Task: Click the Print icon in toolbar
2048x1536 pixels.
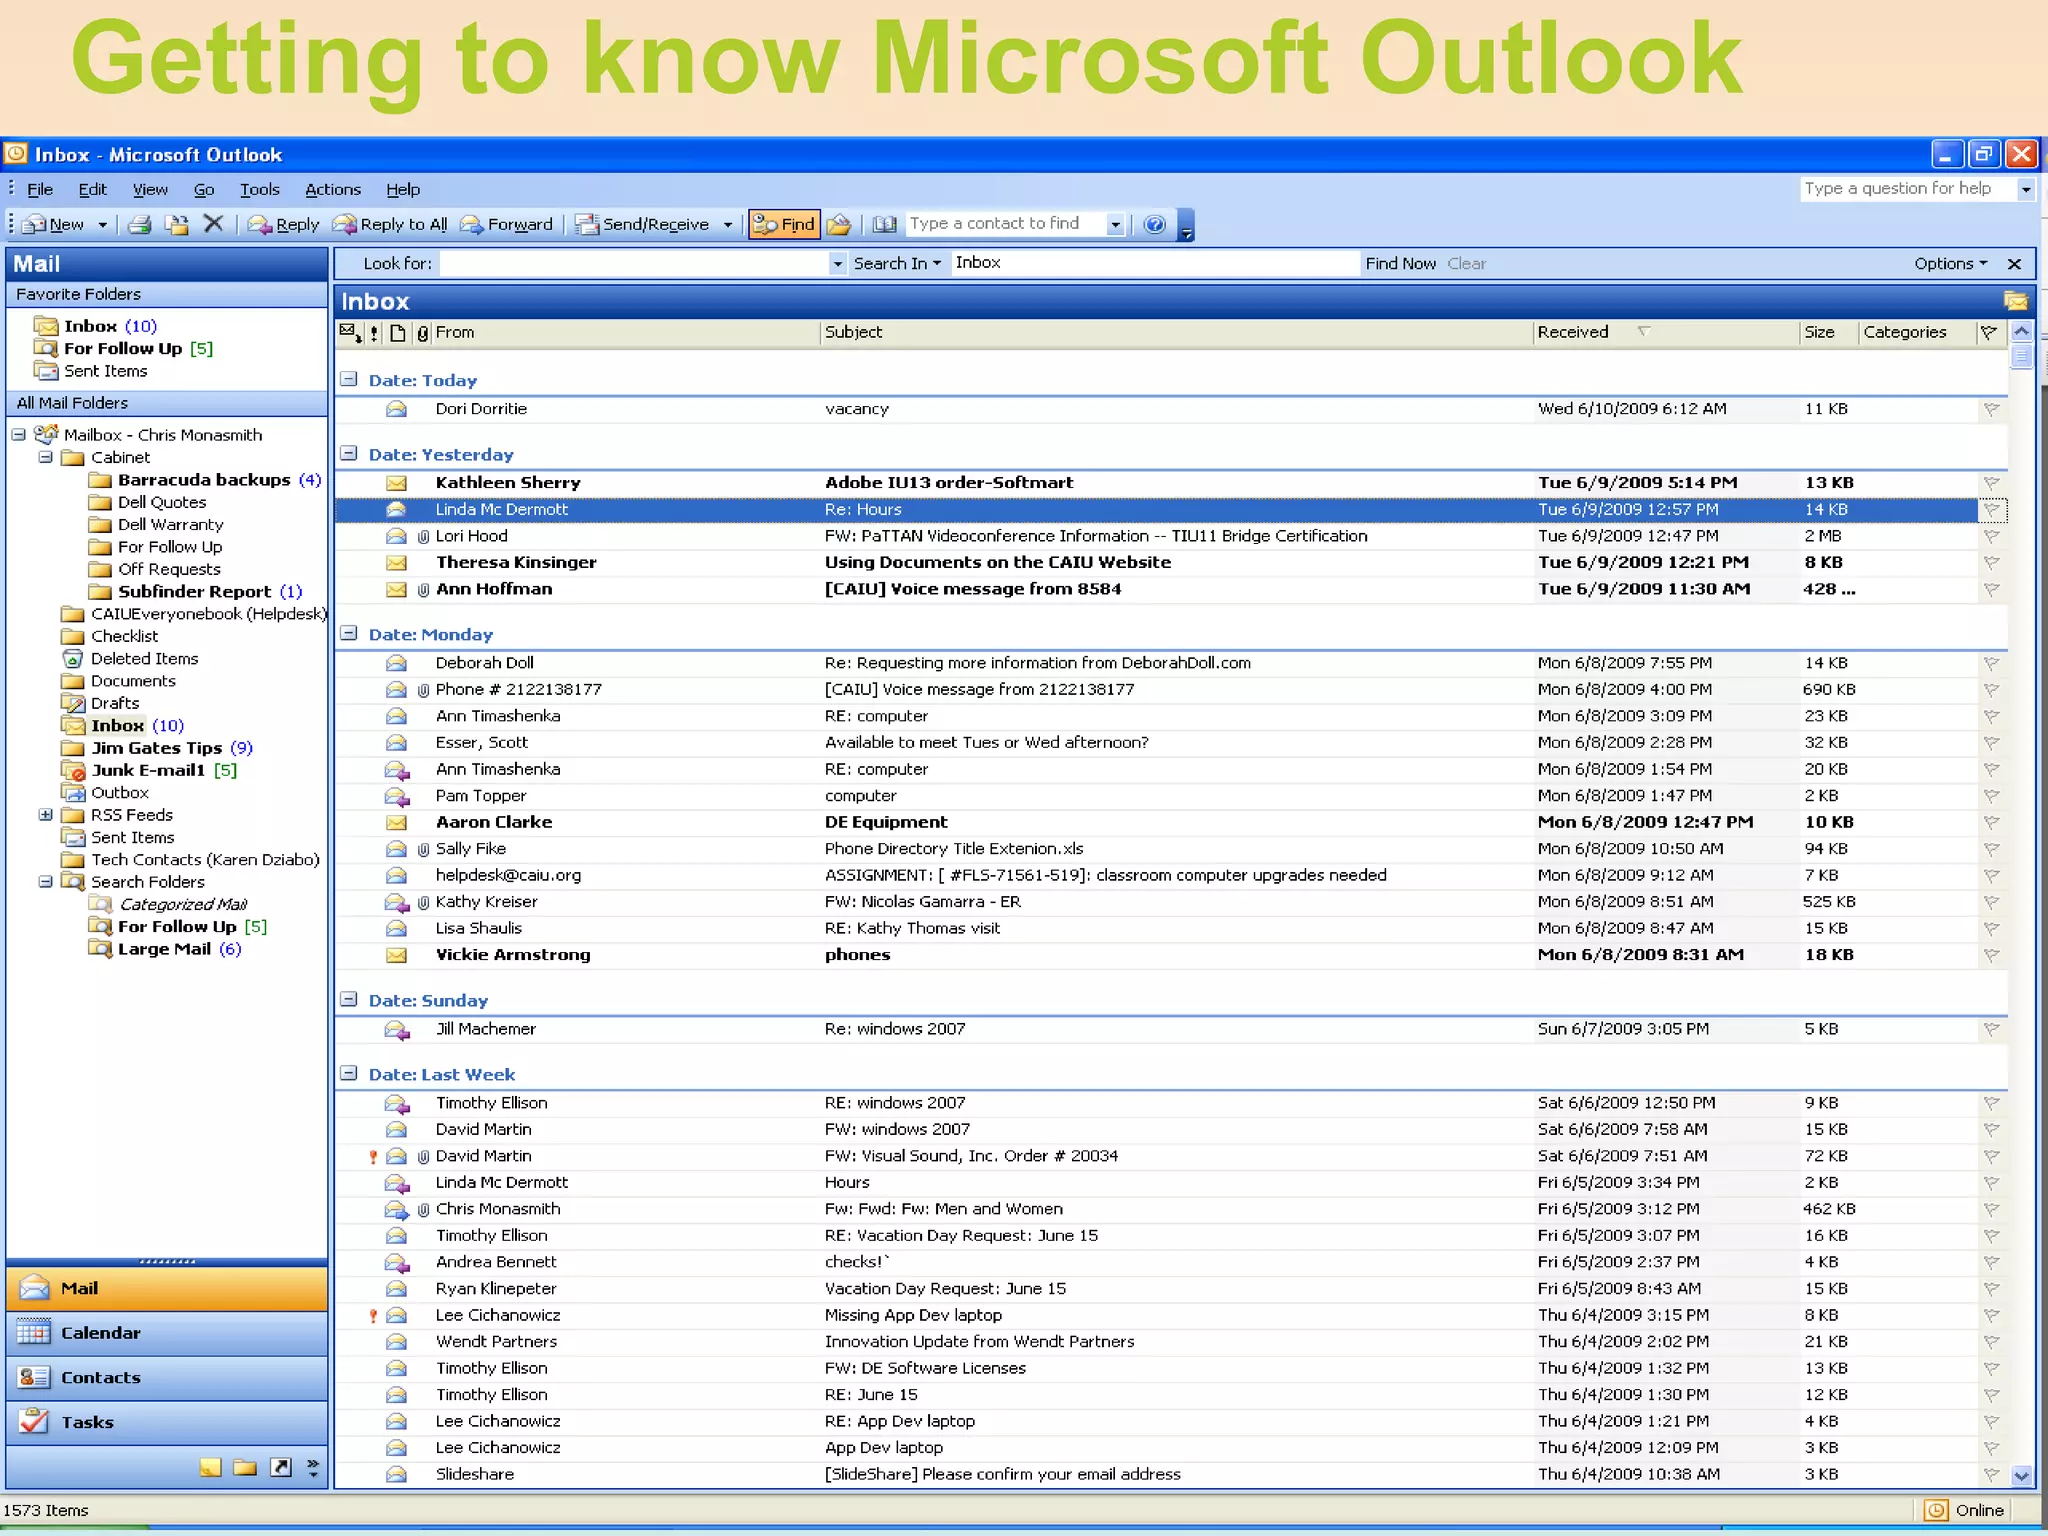Action: [140, 225]
